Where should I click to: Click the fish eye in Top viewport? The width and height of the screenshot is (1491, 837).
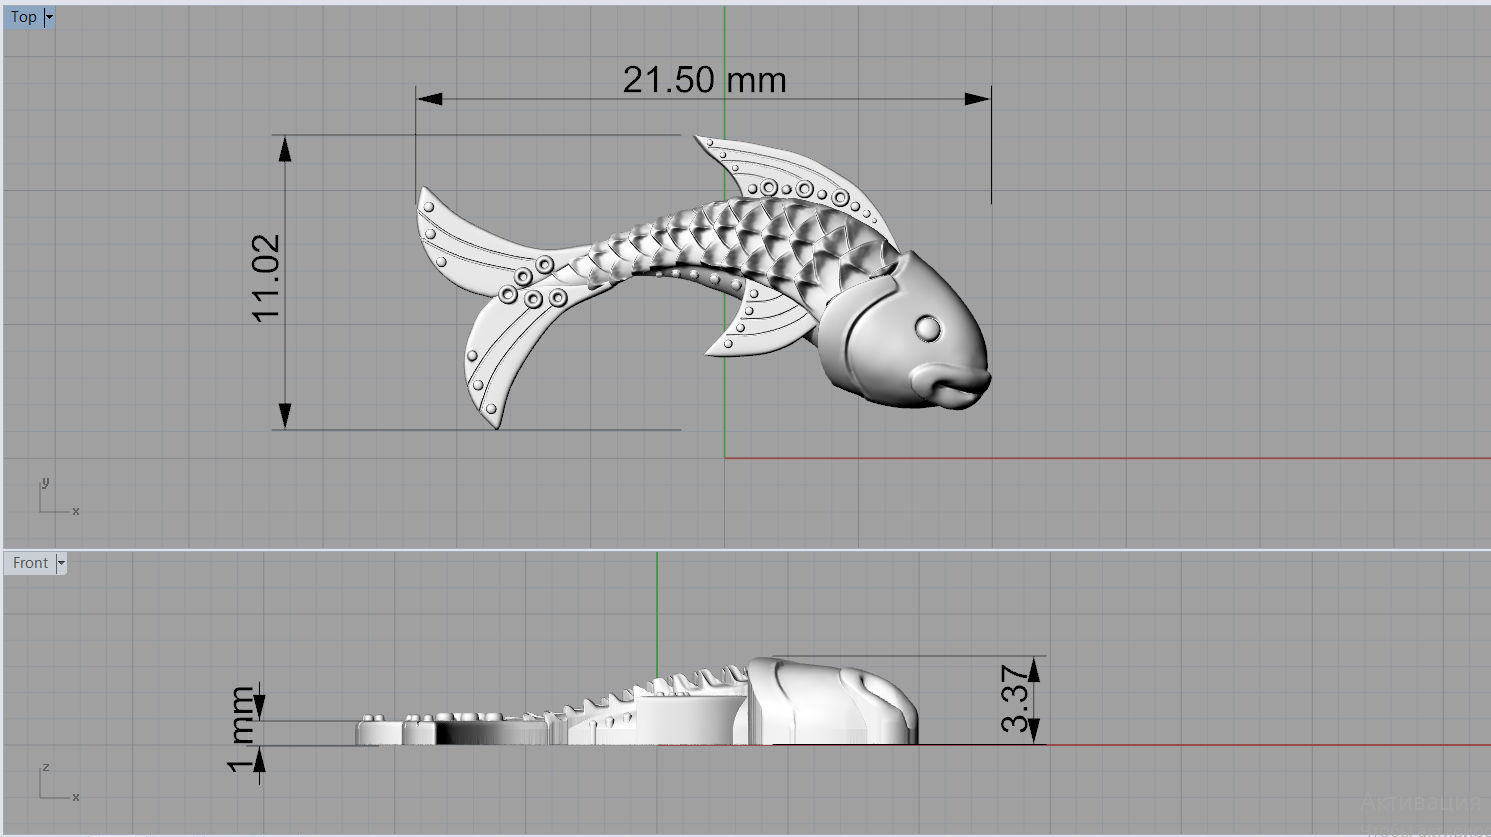click(x=927, y=327)
